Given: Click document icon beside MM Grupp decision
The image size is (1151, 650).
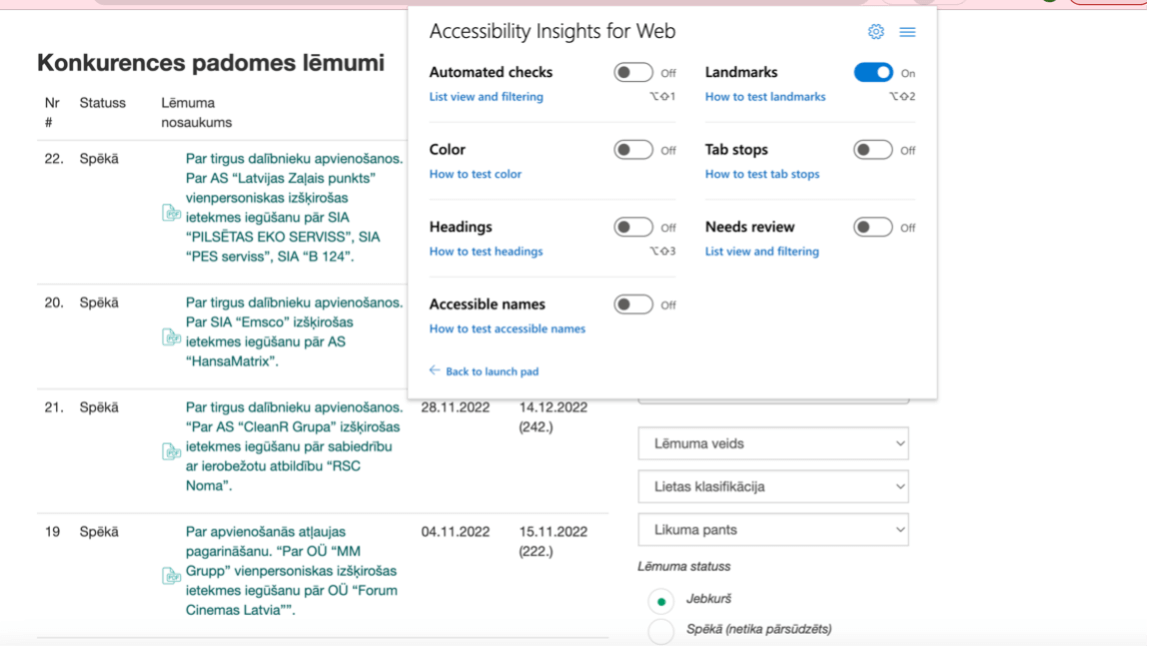Looking at the screenshot, I should coord(171,576).
